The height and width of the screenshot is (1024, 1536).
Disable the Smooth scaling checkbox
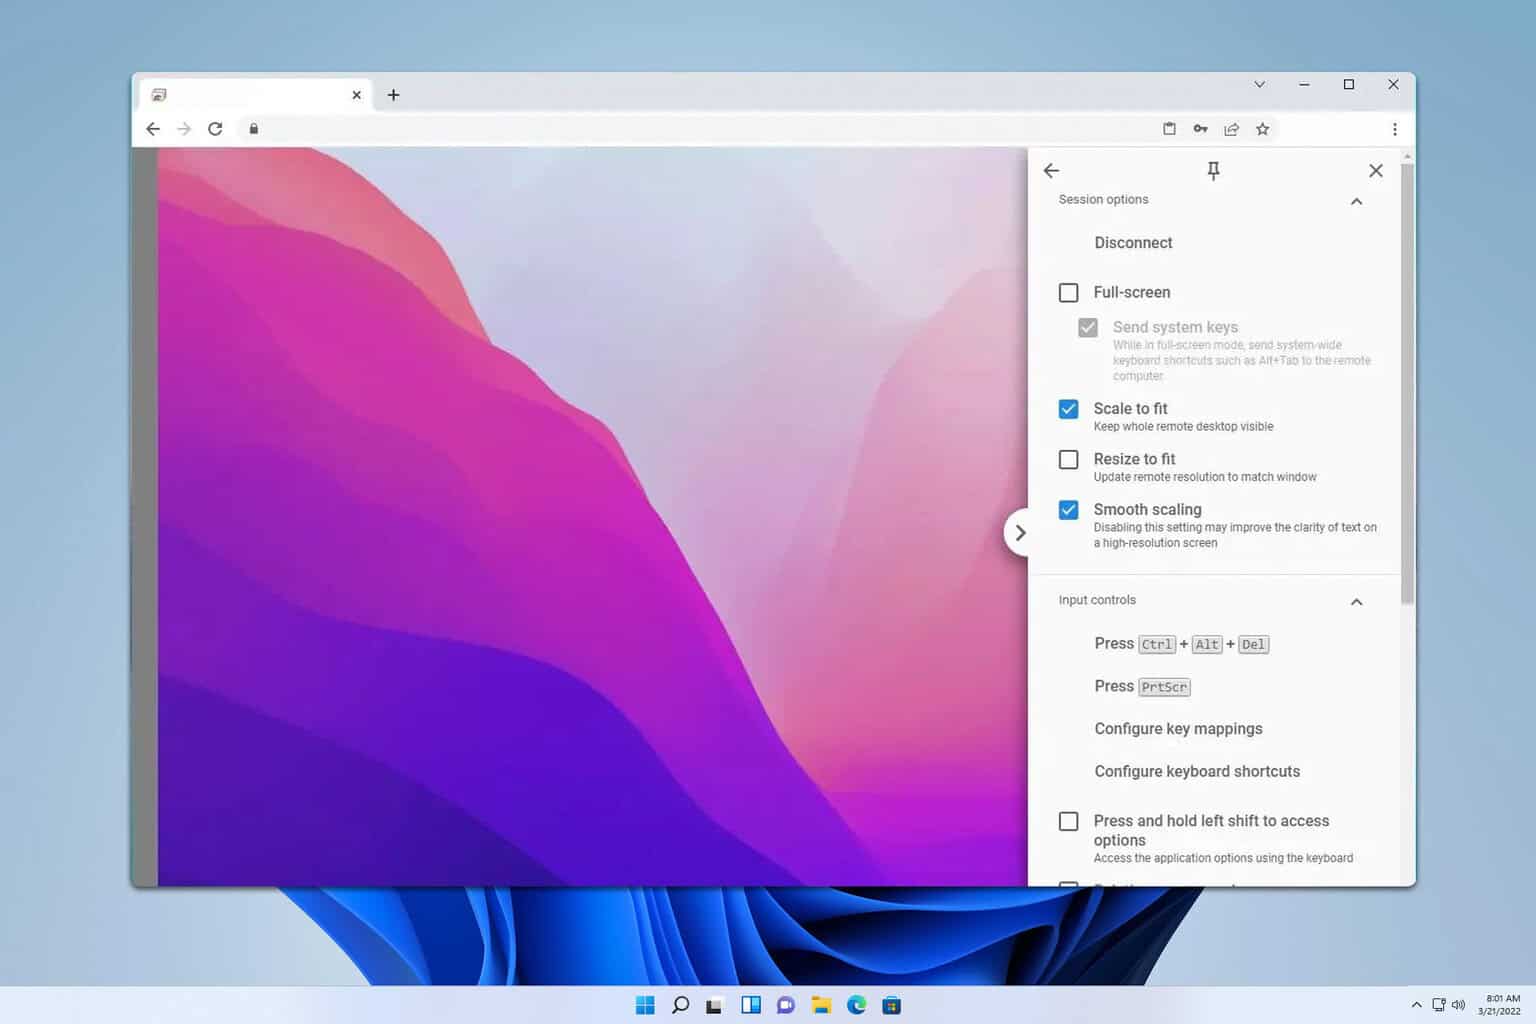[1068, 510]
